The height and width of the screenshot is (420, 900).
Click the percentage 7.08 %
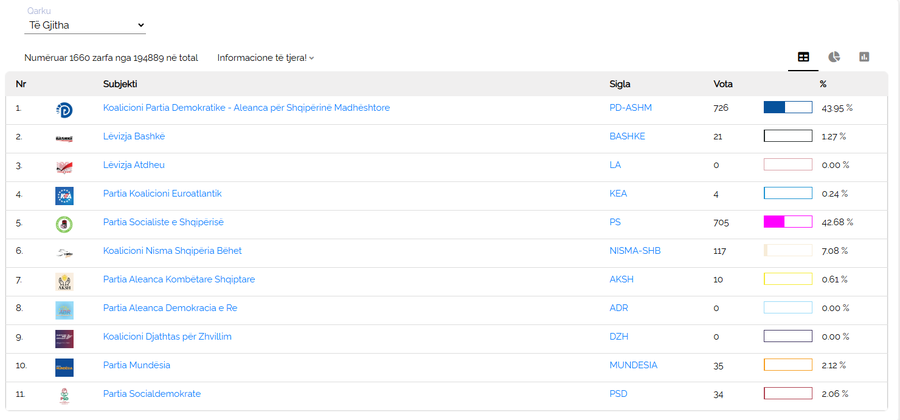tap(835, 251)
